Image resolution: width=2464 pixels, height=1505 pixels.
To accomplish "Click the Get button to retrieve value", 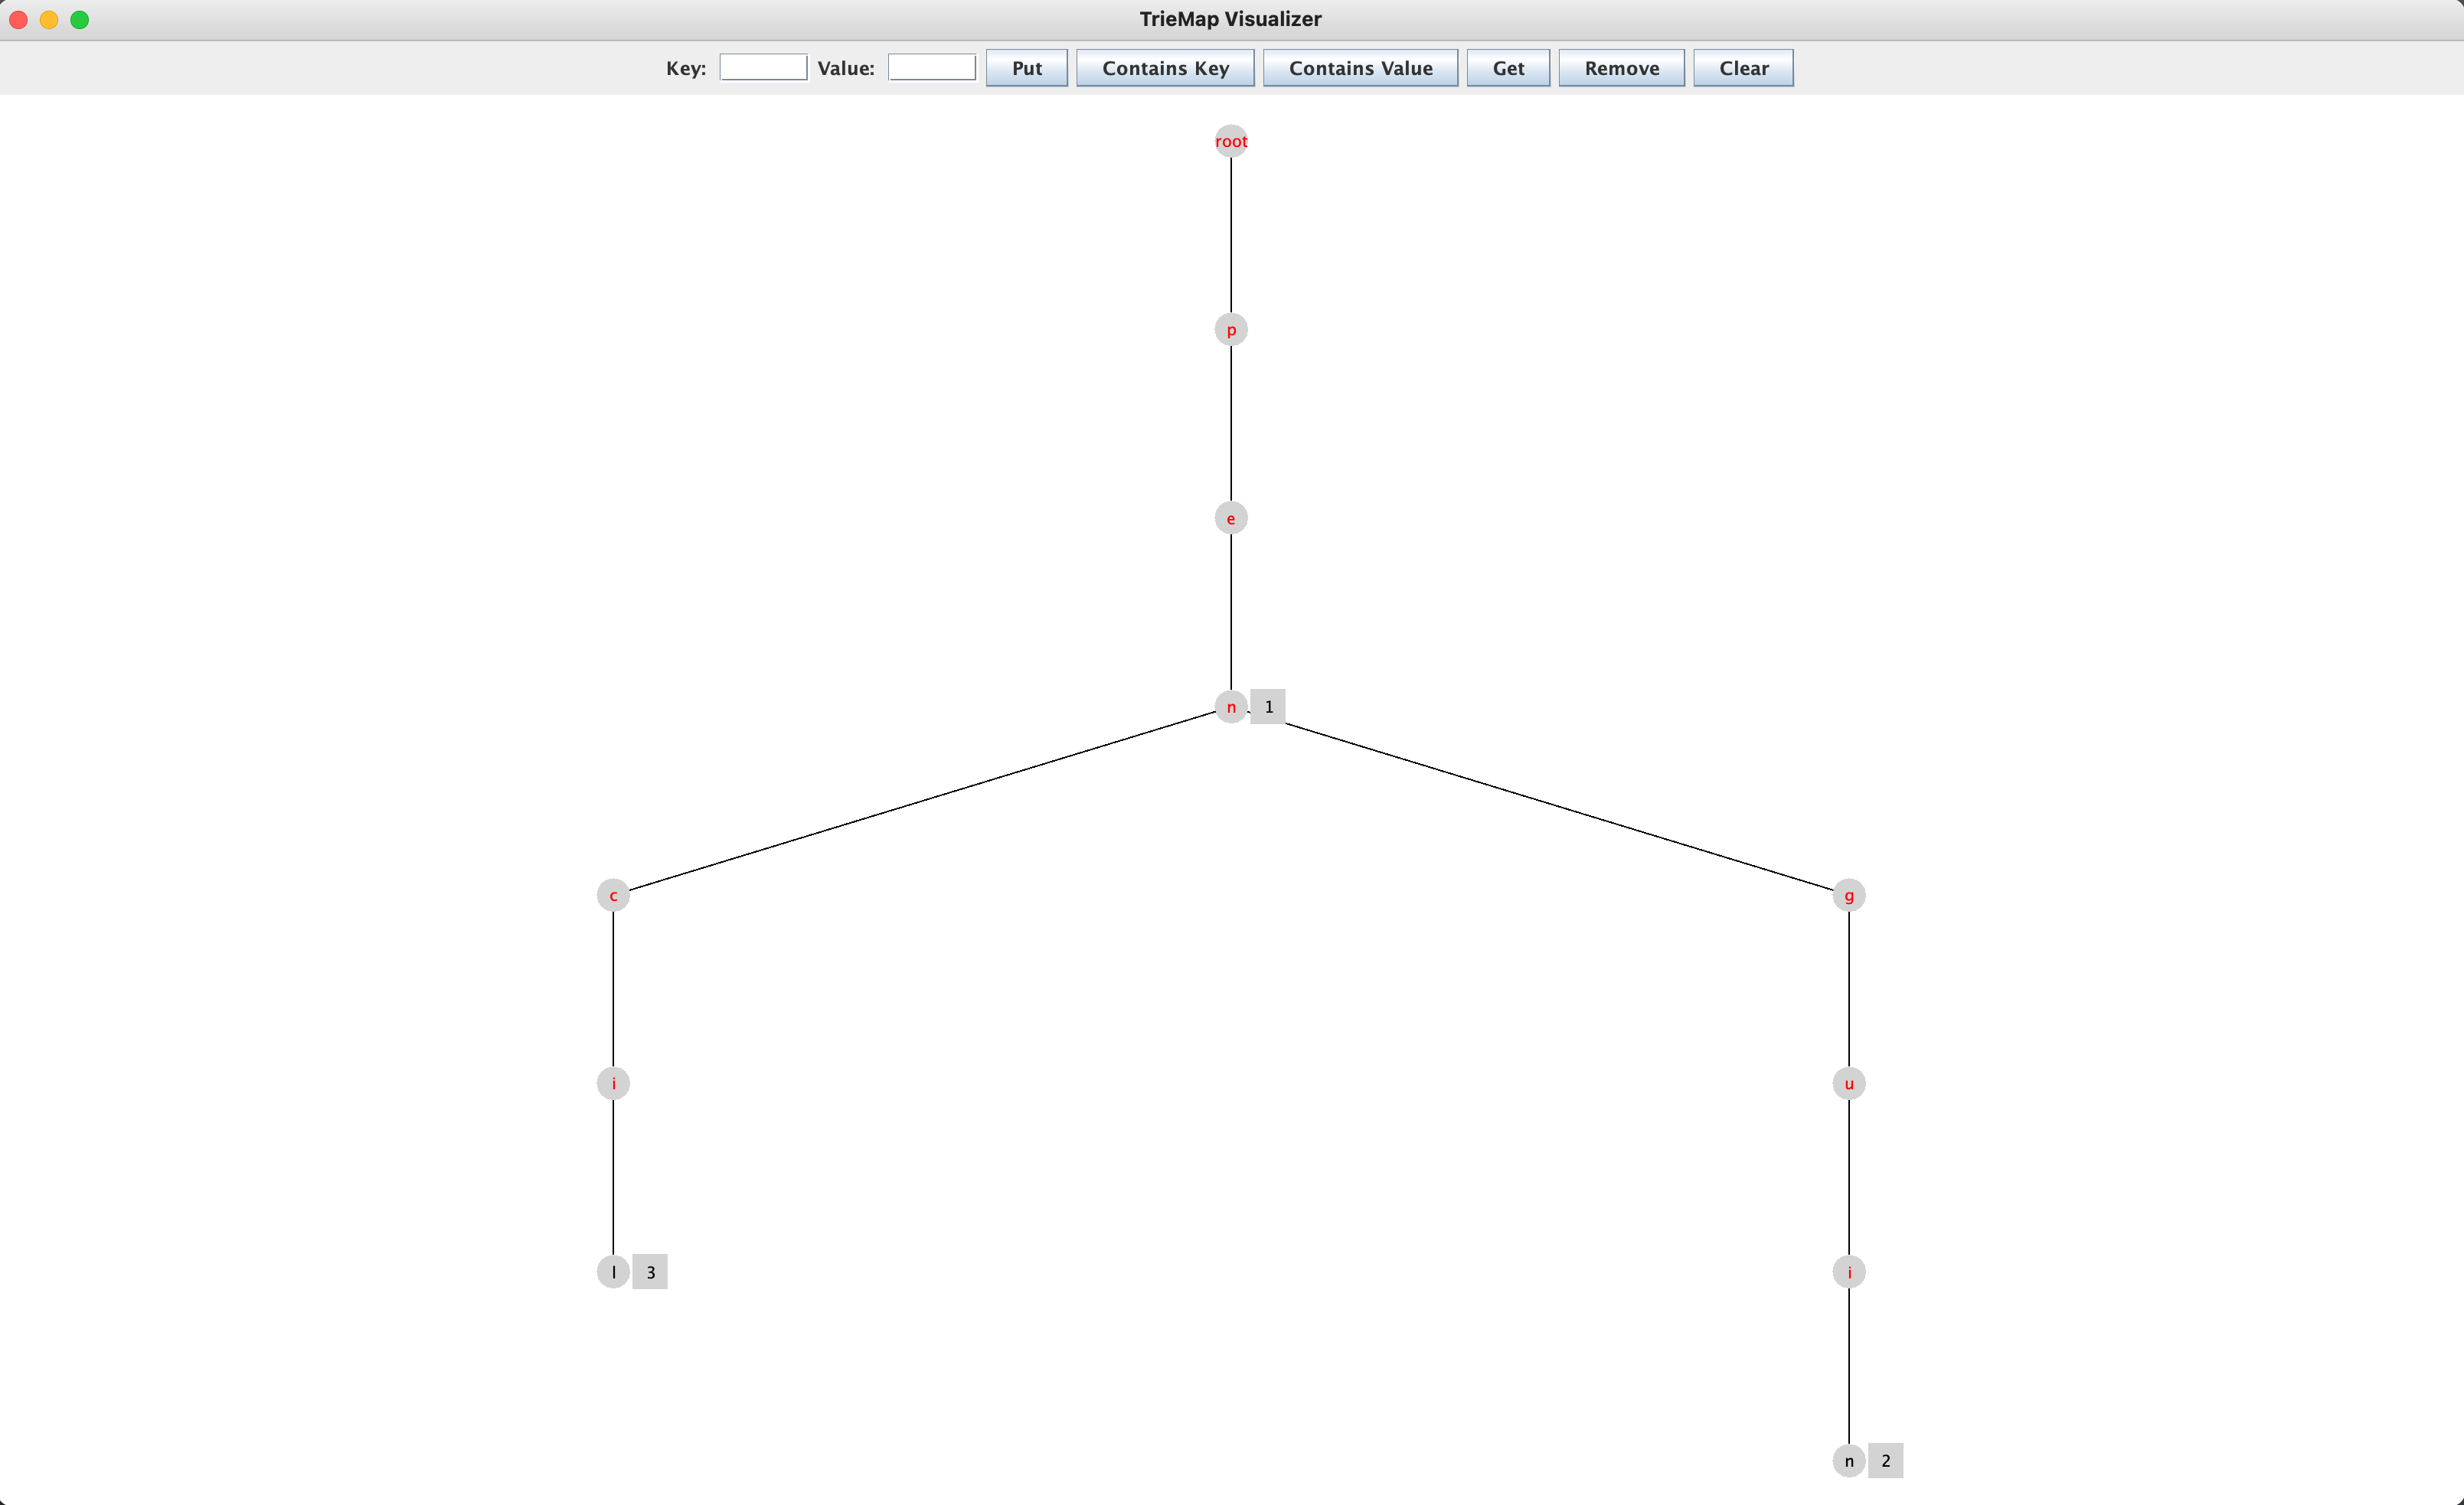I will [1508, 67].
